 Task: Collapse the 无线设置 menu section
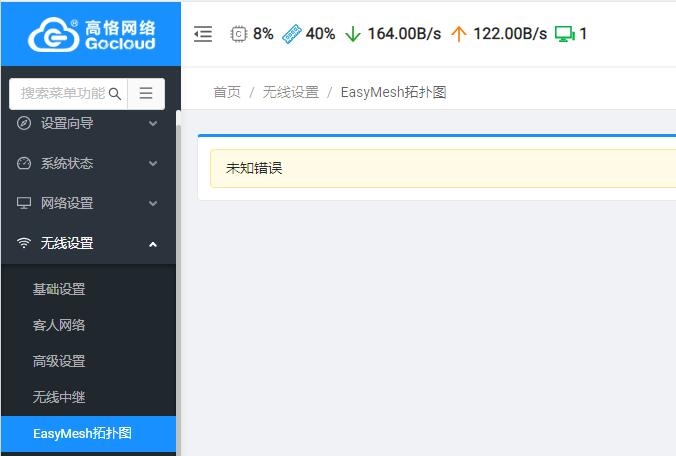click(x=153, y=243)
